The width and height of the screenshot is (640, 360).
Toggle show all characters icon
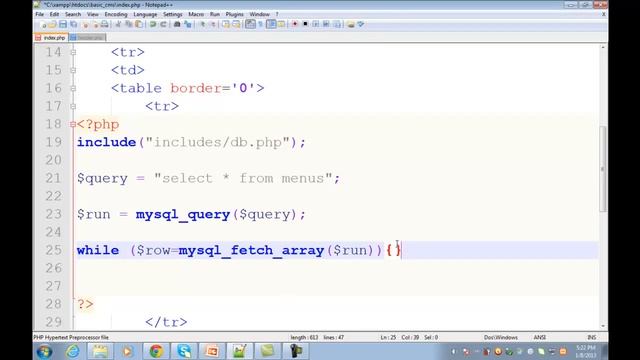[260, 24]
